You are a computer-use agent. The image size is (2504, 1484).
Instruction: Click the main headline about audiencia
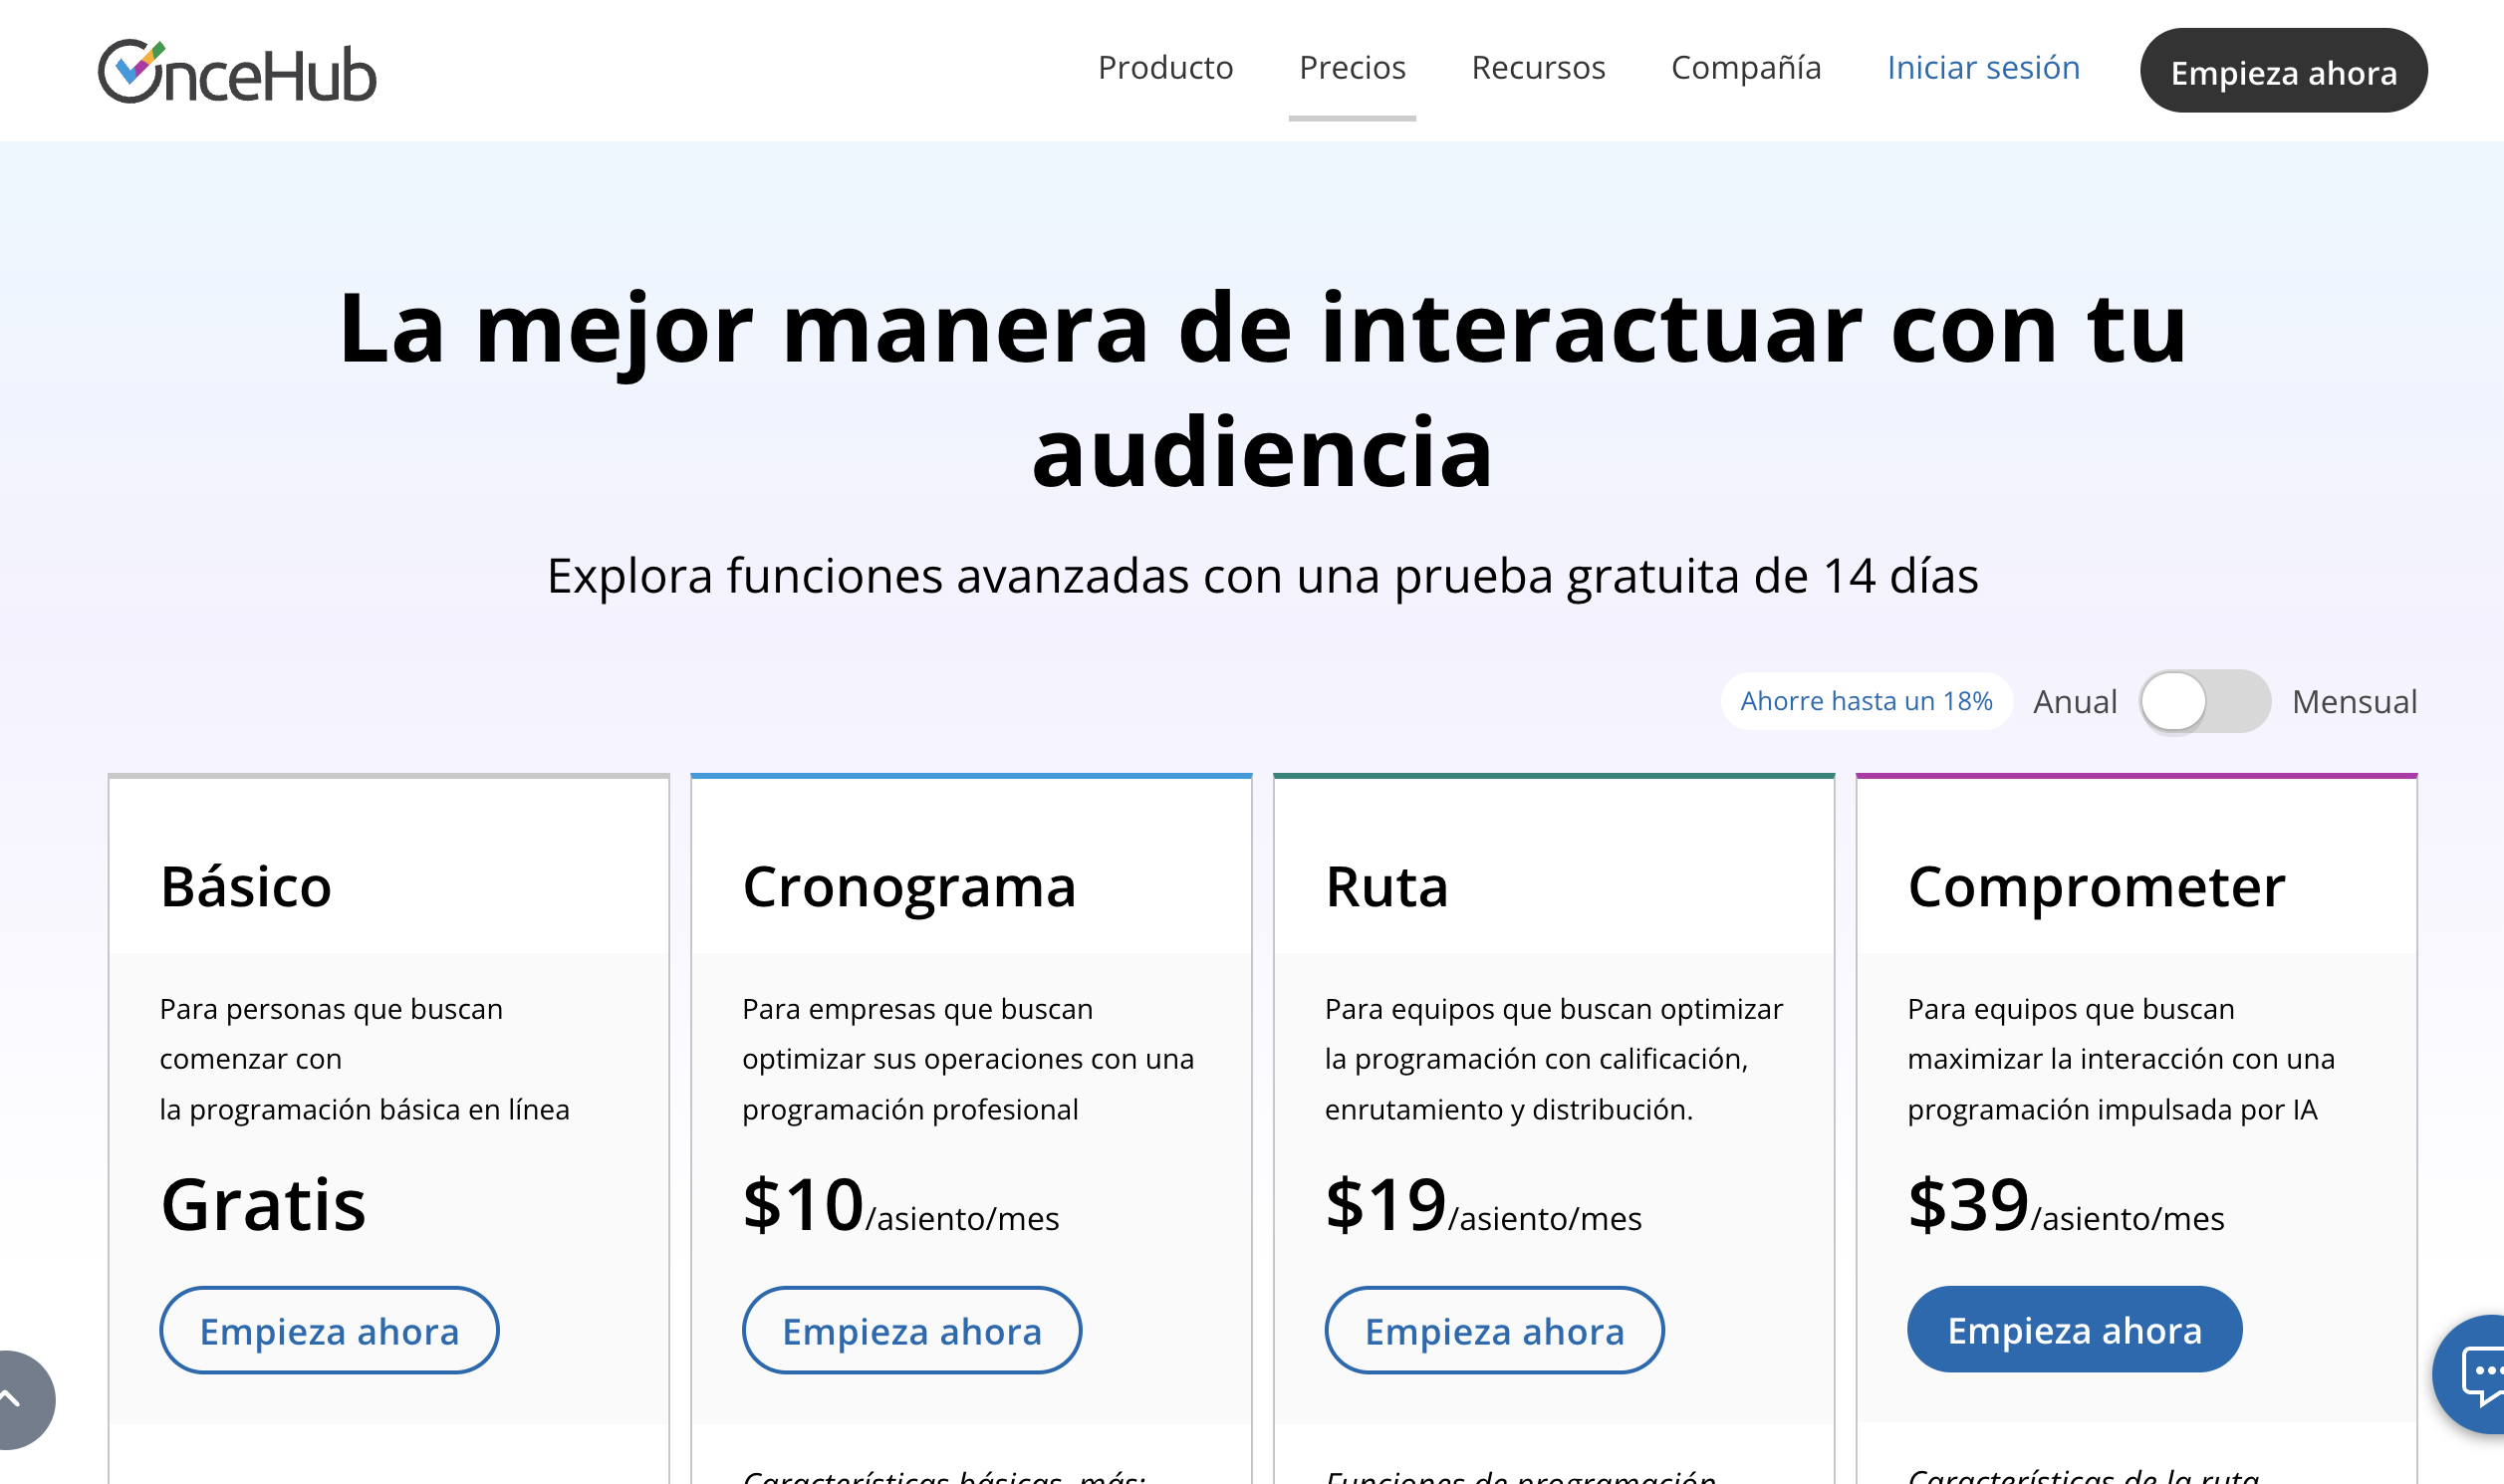pyautogui.click(x=1262, y=389)
